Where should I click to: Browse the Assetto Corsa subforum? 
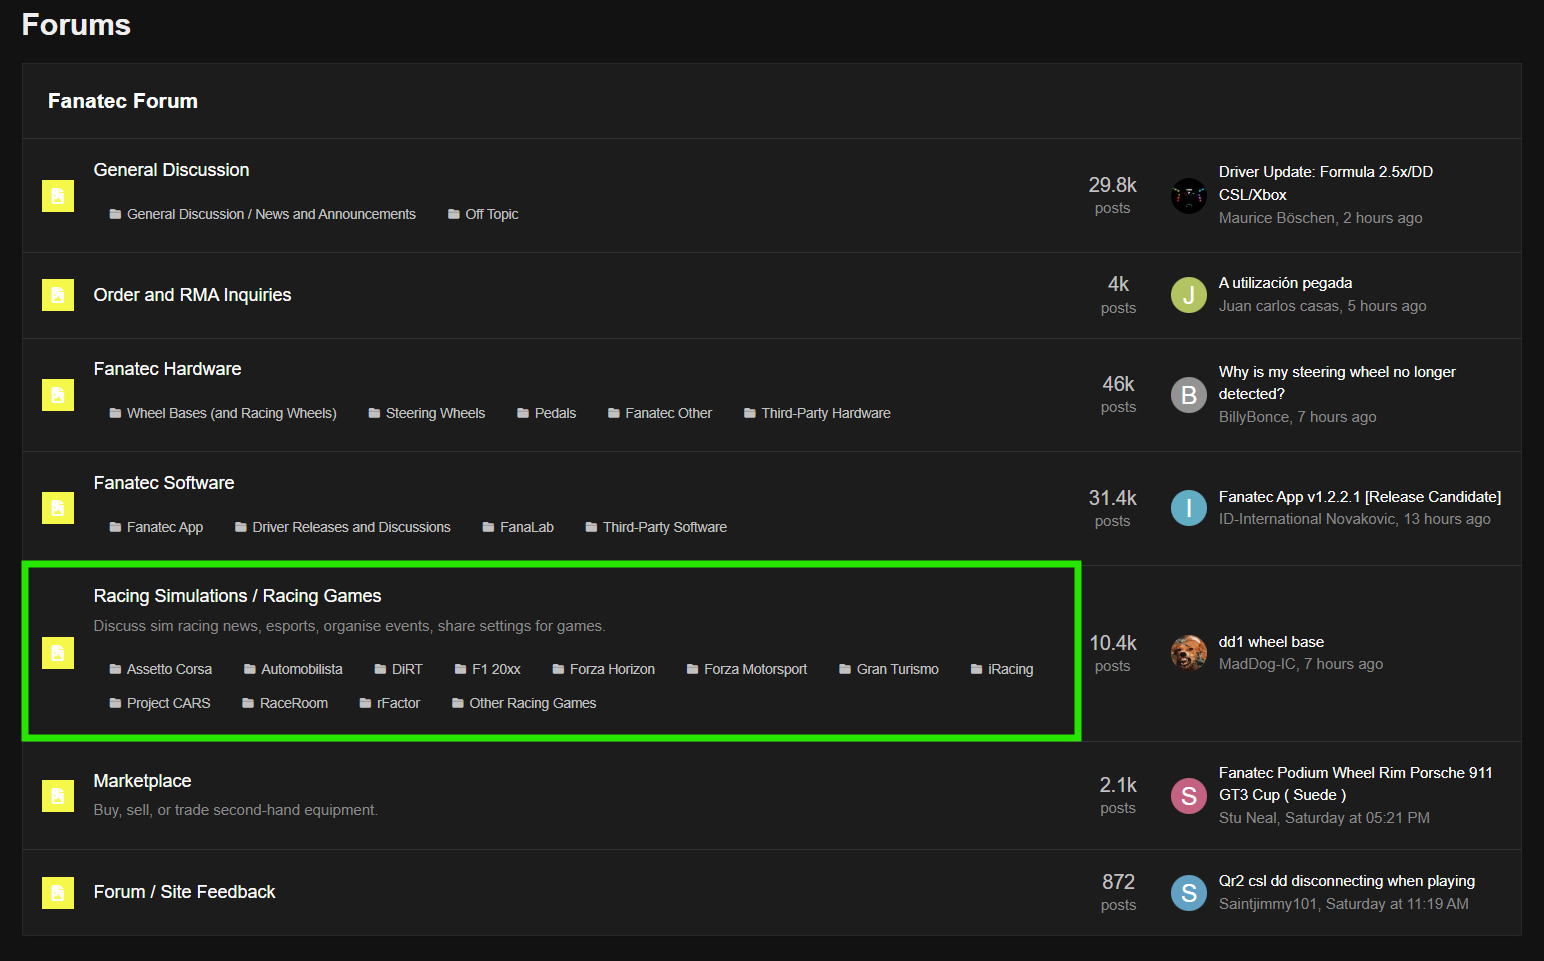click(x=169, y=669)
